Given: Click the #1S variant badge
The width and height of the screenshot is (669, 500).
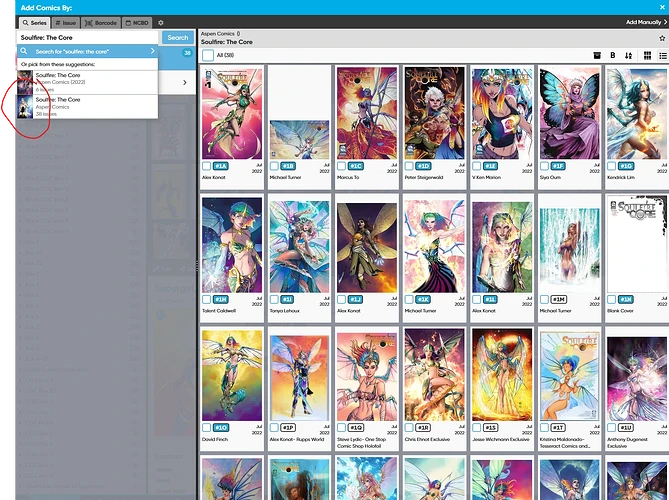Looking at the screenshot, I should point(491,427).
